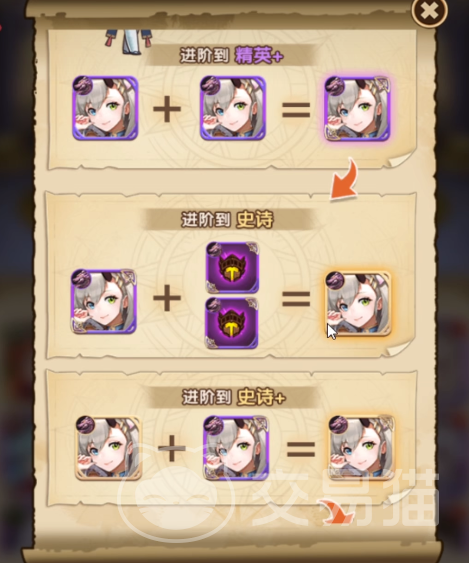Follow the orange arrow to 史诗 step

click(344, 178)
